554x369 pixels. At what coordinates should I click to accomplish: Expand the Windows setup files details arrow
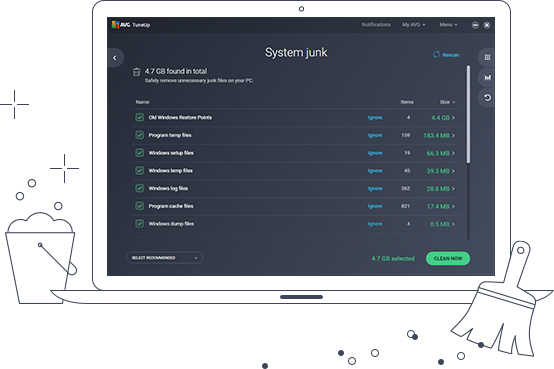click(453, 153)
